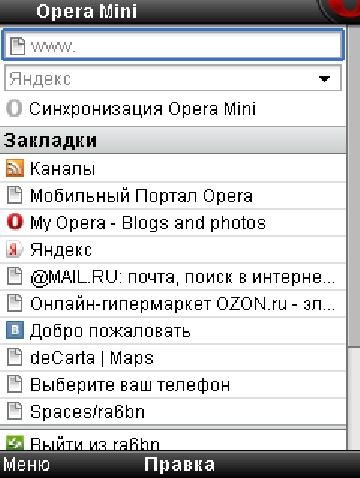Open Добро пожаловать bookmark

(173, 331)
